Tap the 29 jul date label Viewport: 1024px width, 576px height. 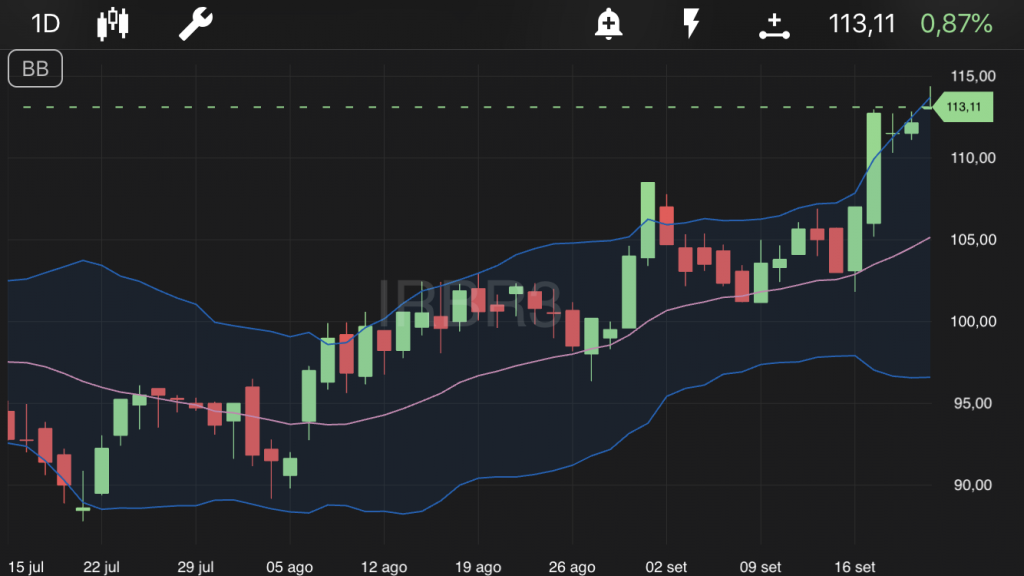[195, 567]
